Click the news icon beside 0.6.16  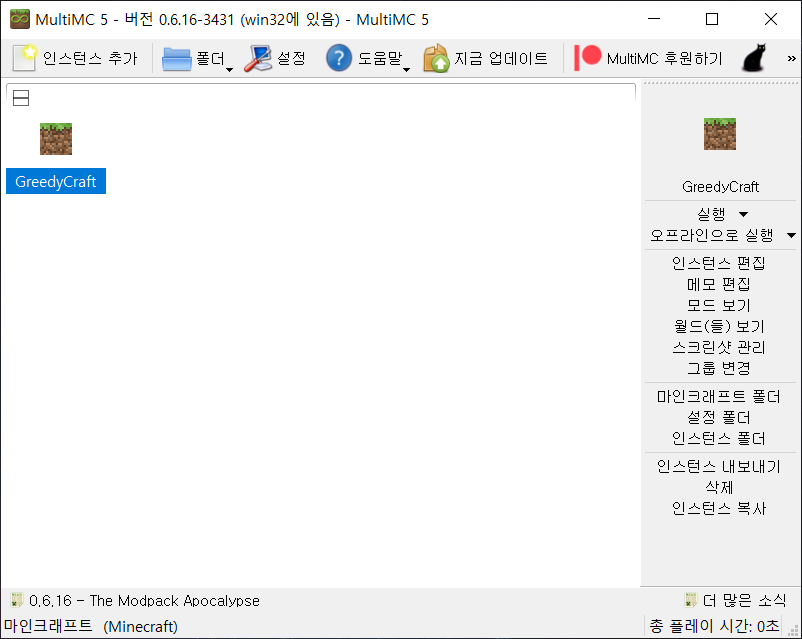tap(17, 600)
